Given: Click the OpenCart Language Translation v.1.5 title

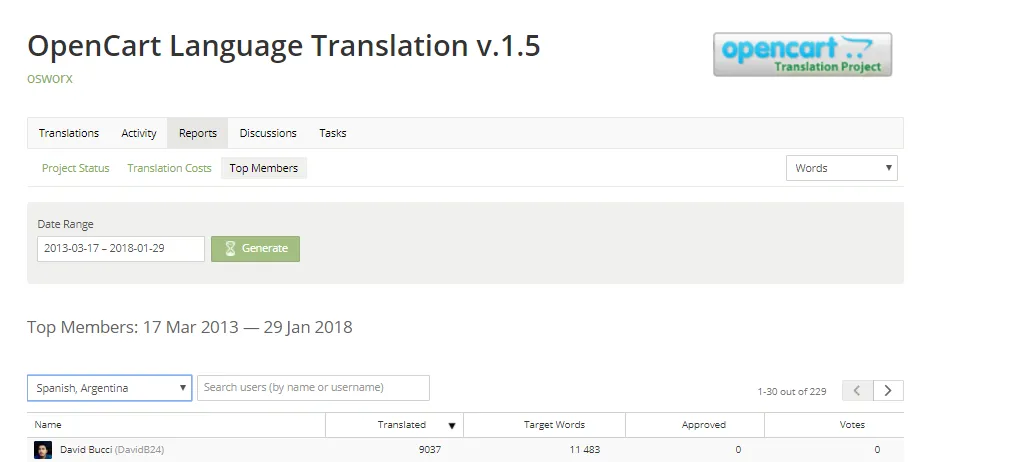Looking at the screenshot, I should coord(283,46).
